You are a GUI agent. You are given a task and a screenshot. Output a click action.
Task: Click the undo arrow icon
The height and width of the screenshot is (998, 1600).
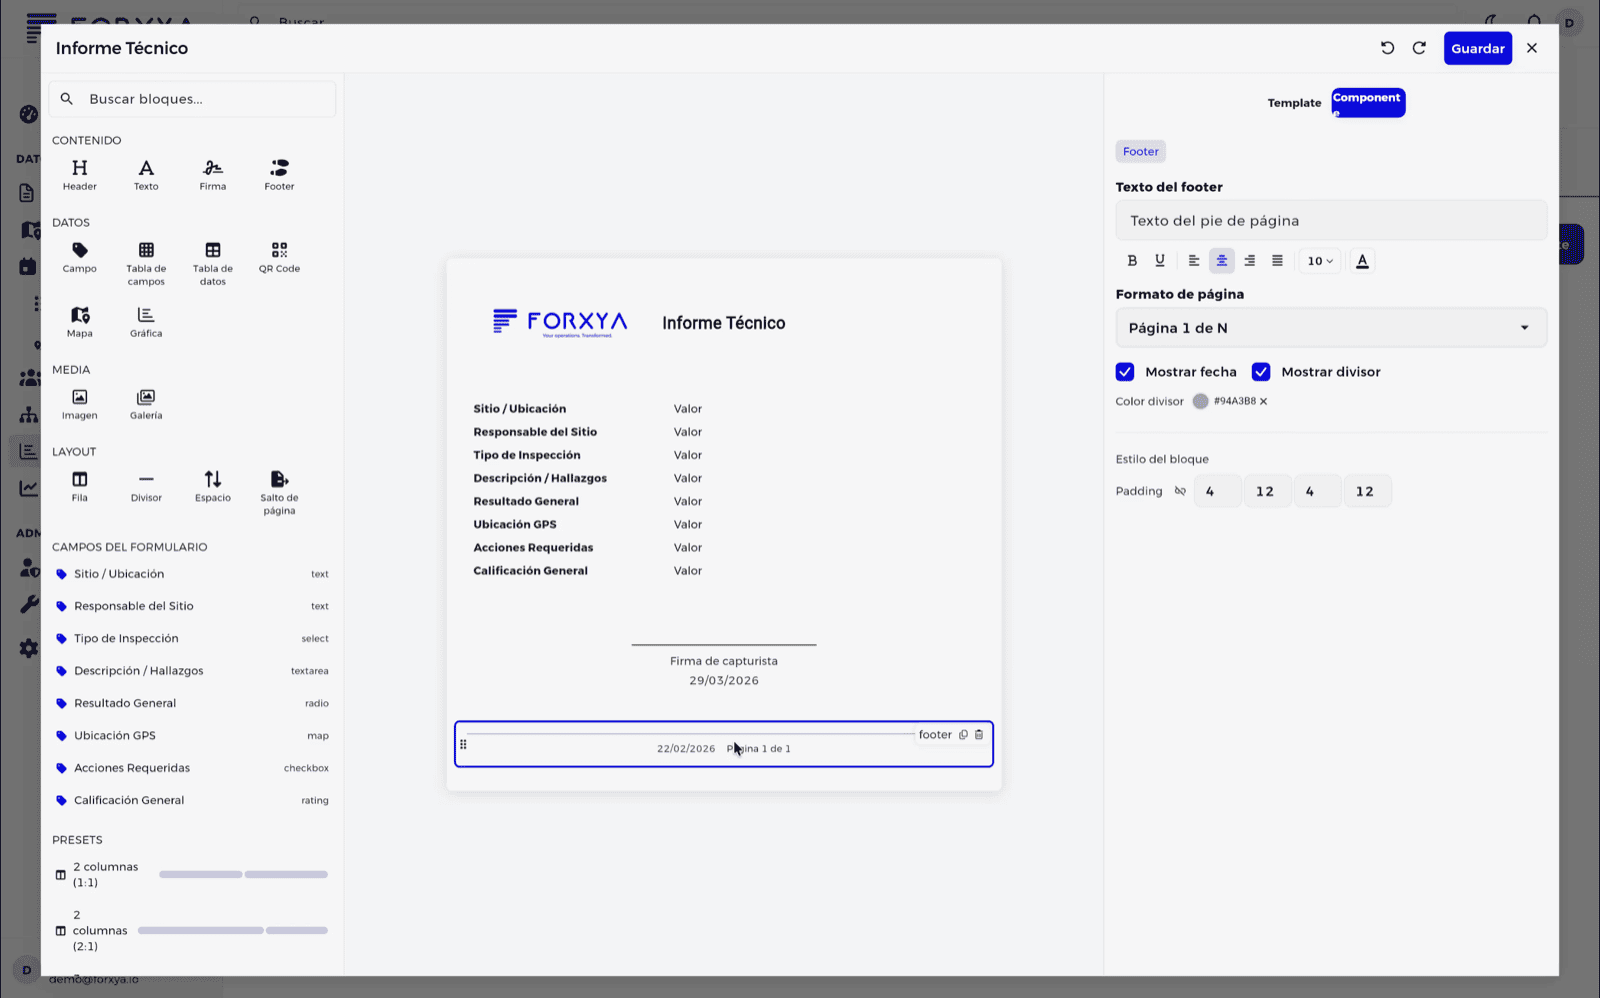click(1387, 48)
